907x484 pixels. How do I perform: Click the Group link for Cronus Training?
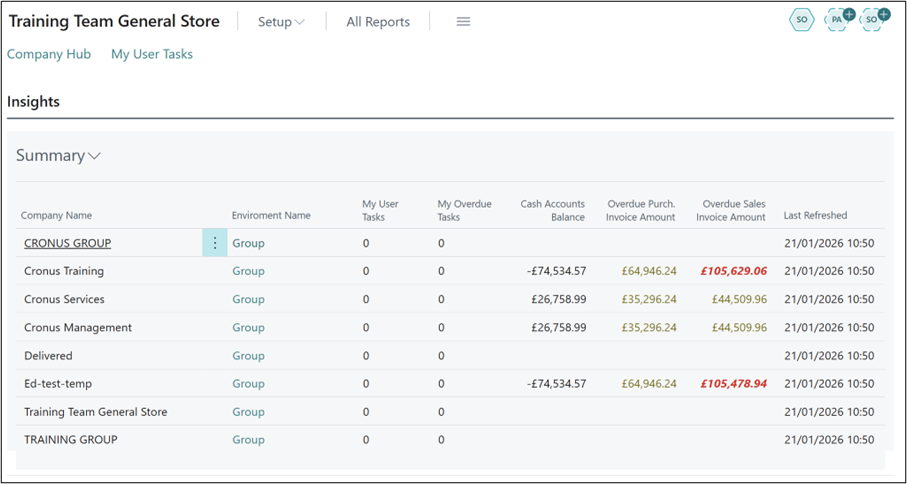(x=248, y=271)
